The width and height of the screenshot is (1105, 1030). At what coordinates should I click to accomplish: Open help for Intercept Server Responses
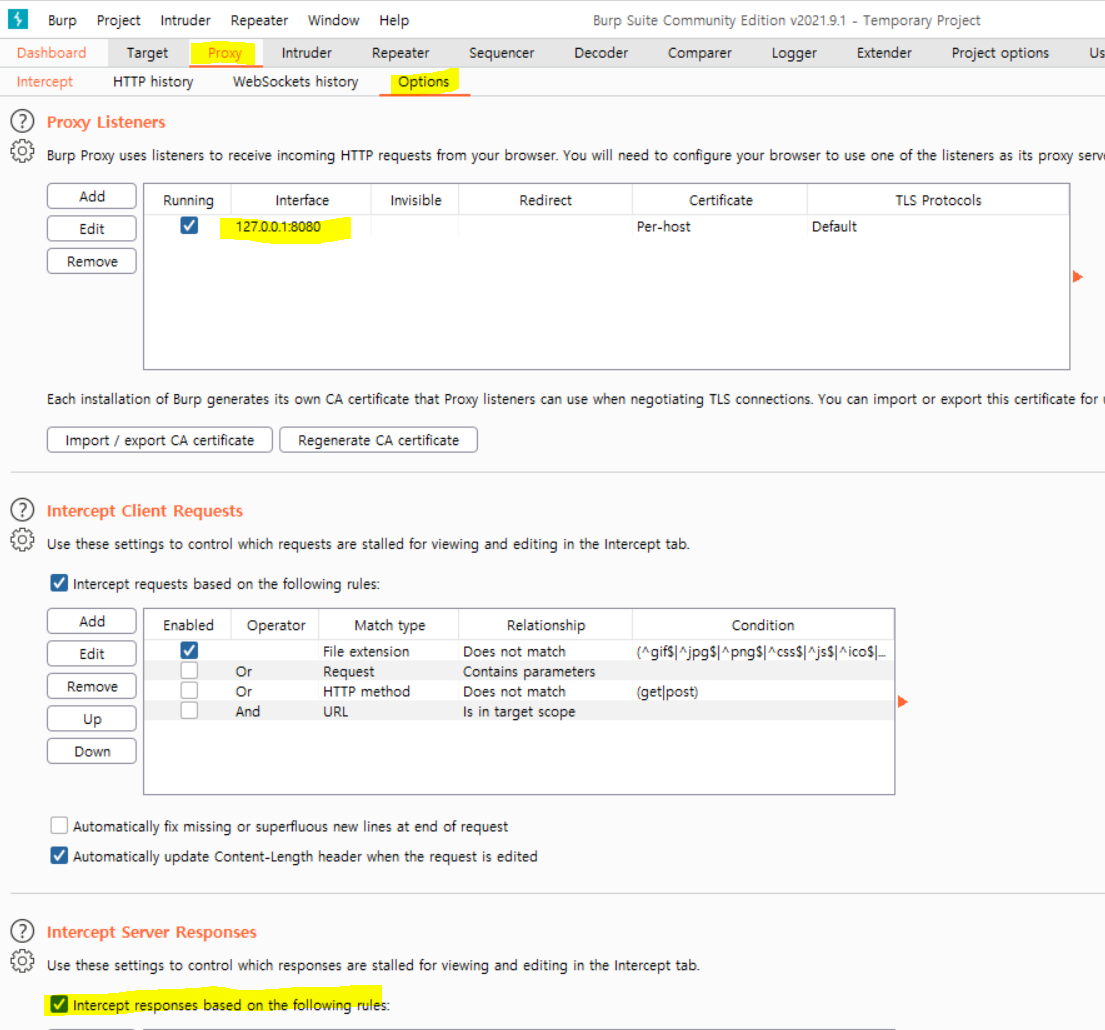pyautogui.click(x=23, y=931)
